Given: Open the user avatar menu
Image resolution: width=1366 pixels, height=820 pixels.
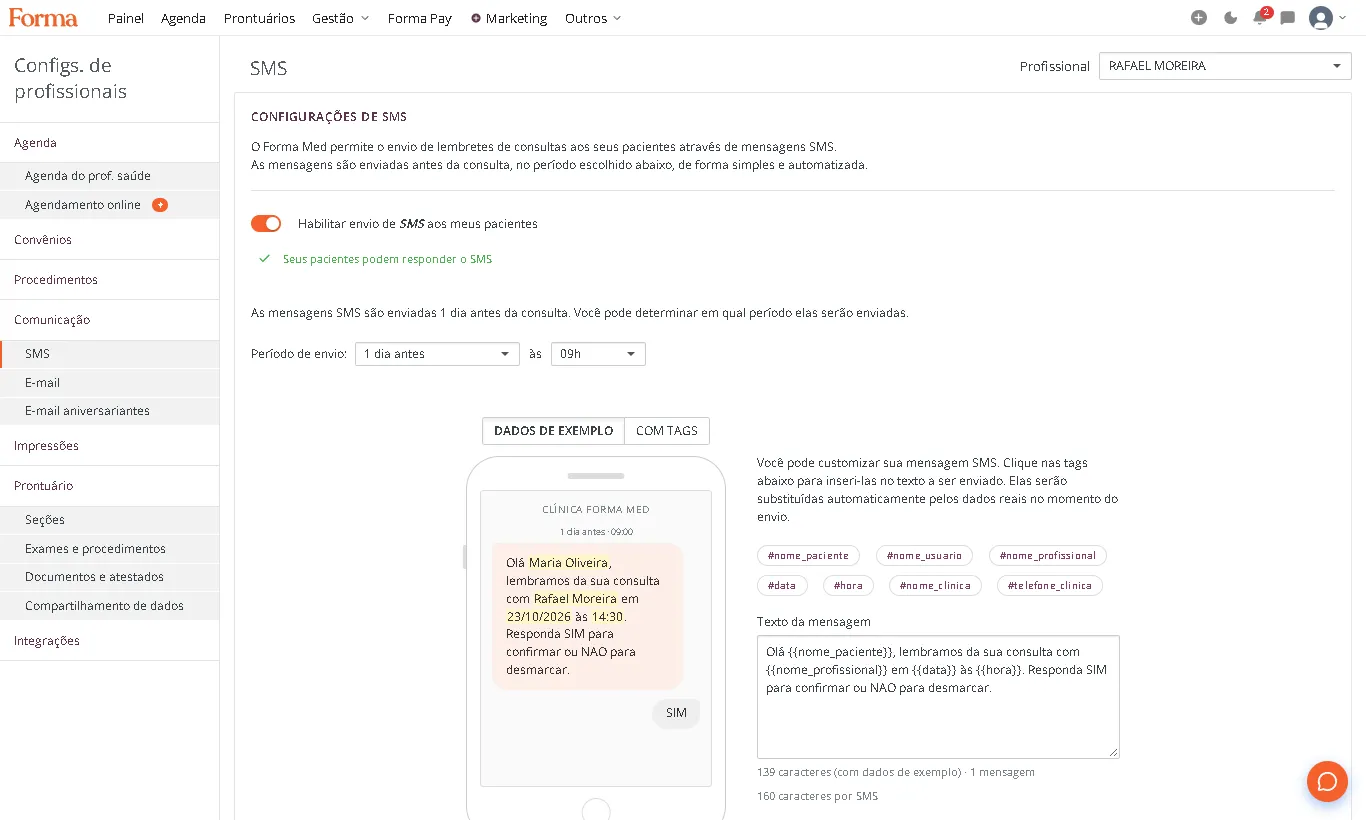Looking at the screenshot, I should [x=1327, y=18].
